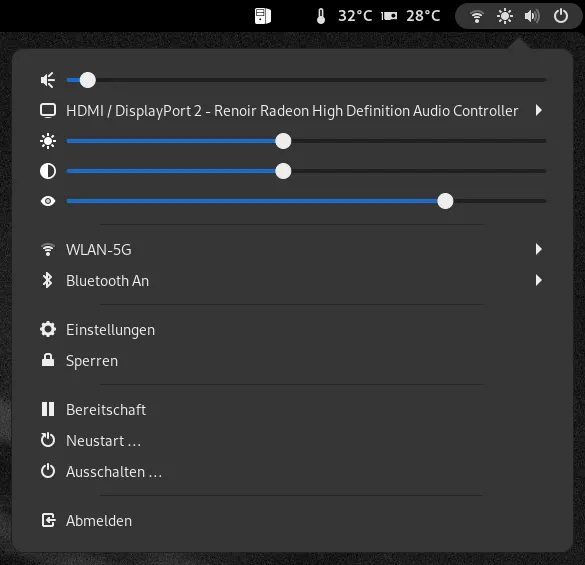Expand the WLAN-5G submenu arrow

click(x=538, y=249)
